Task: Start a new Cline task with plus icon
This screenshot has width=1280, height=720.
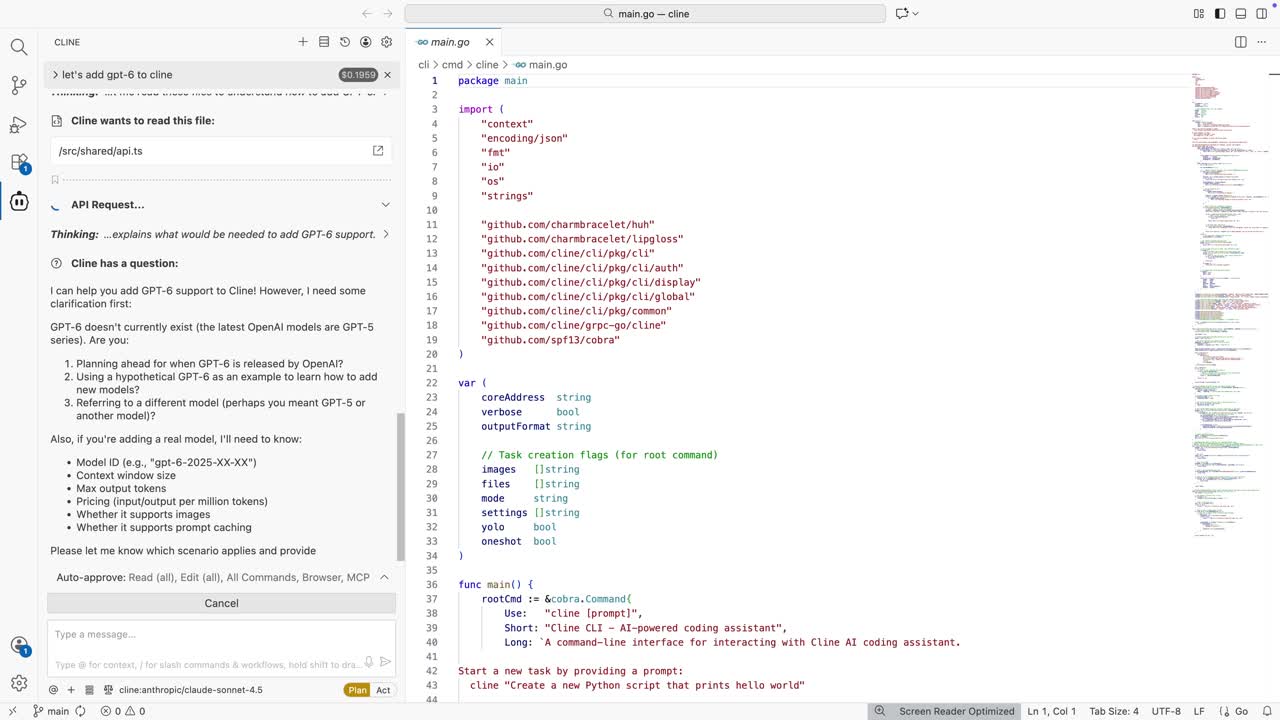Action: 303,42
